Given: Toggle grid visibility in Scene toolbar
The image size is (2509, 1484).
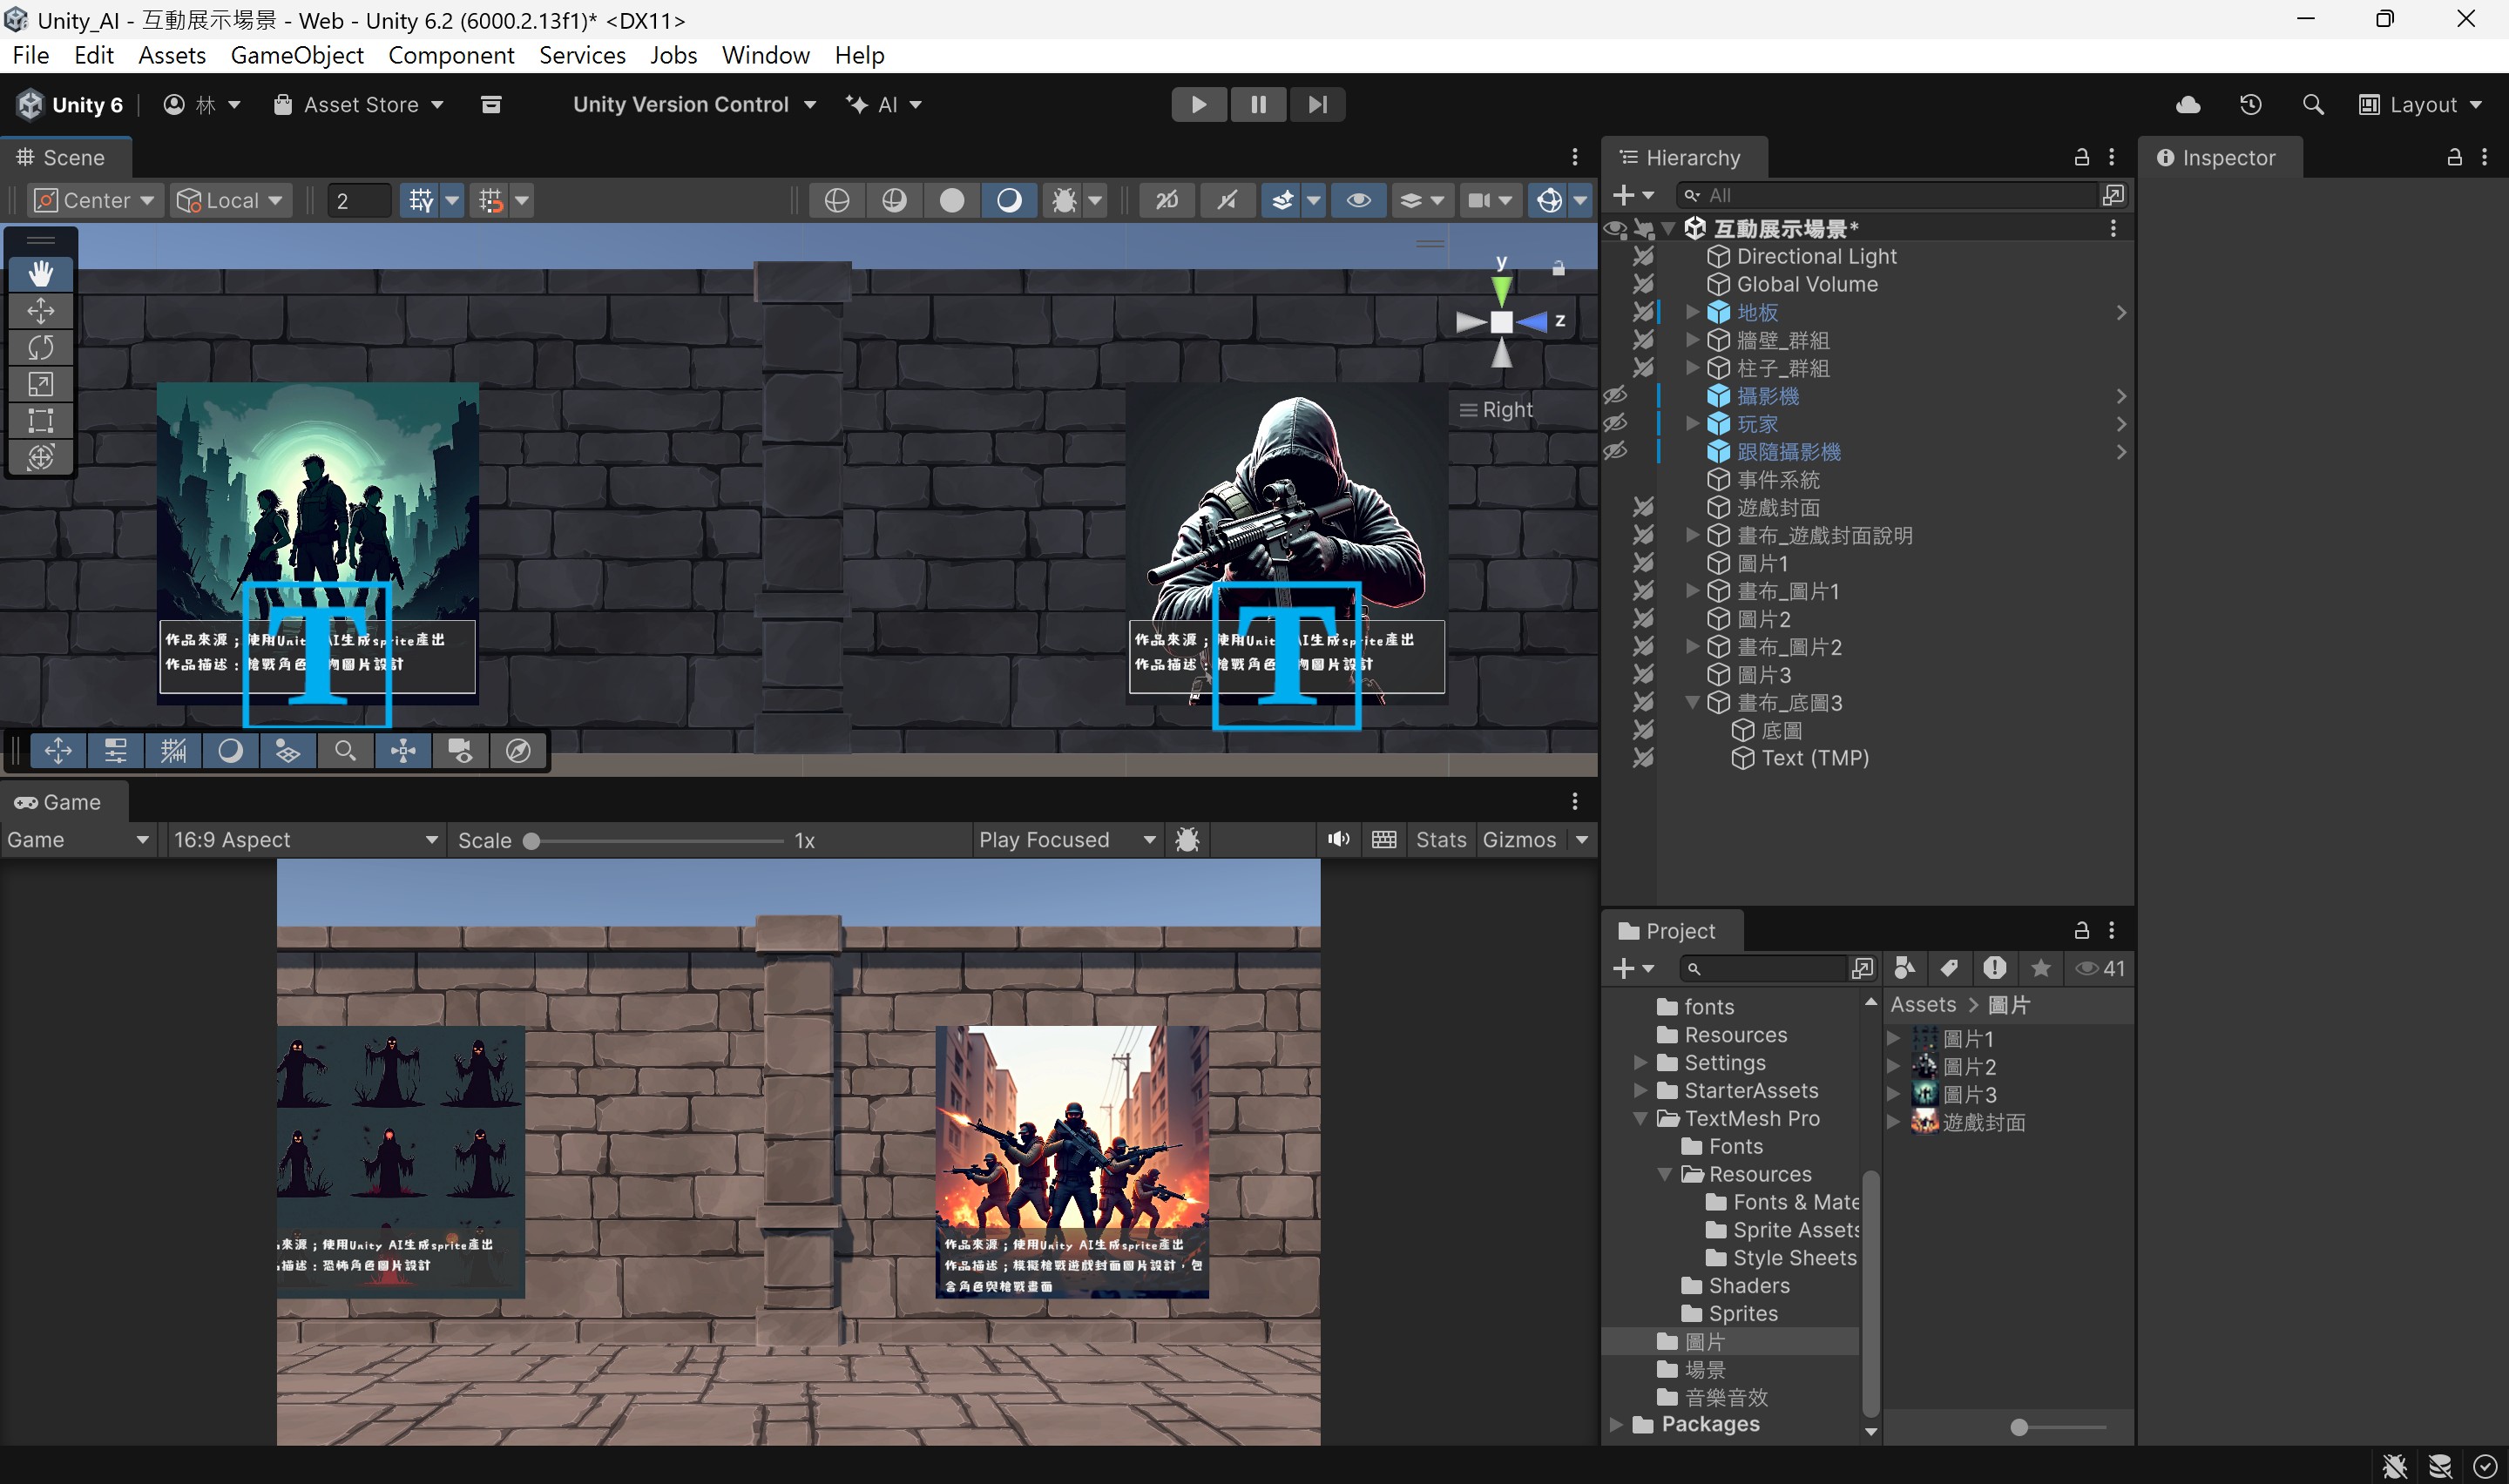Looking at the screenshot, I should [x=421, y=200].
